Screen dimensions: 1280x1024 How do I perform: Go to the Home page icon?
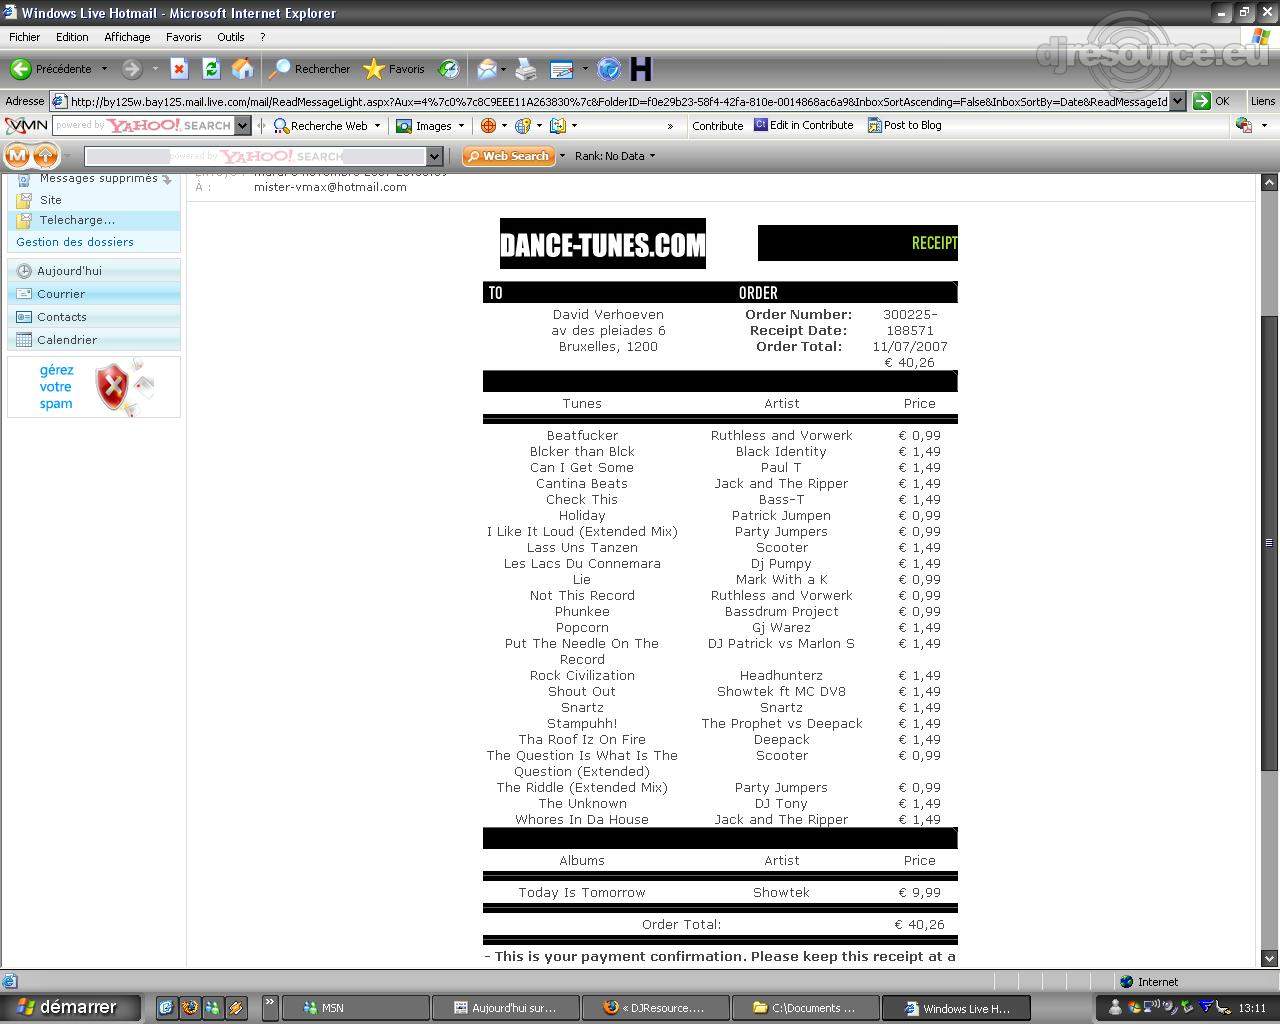pyautogui.click(x=242, y=69)
